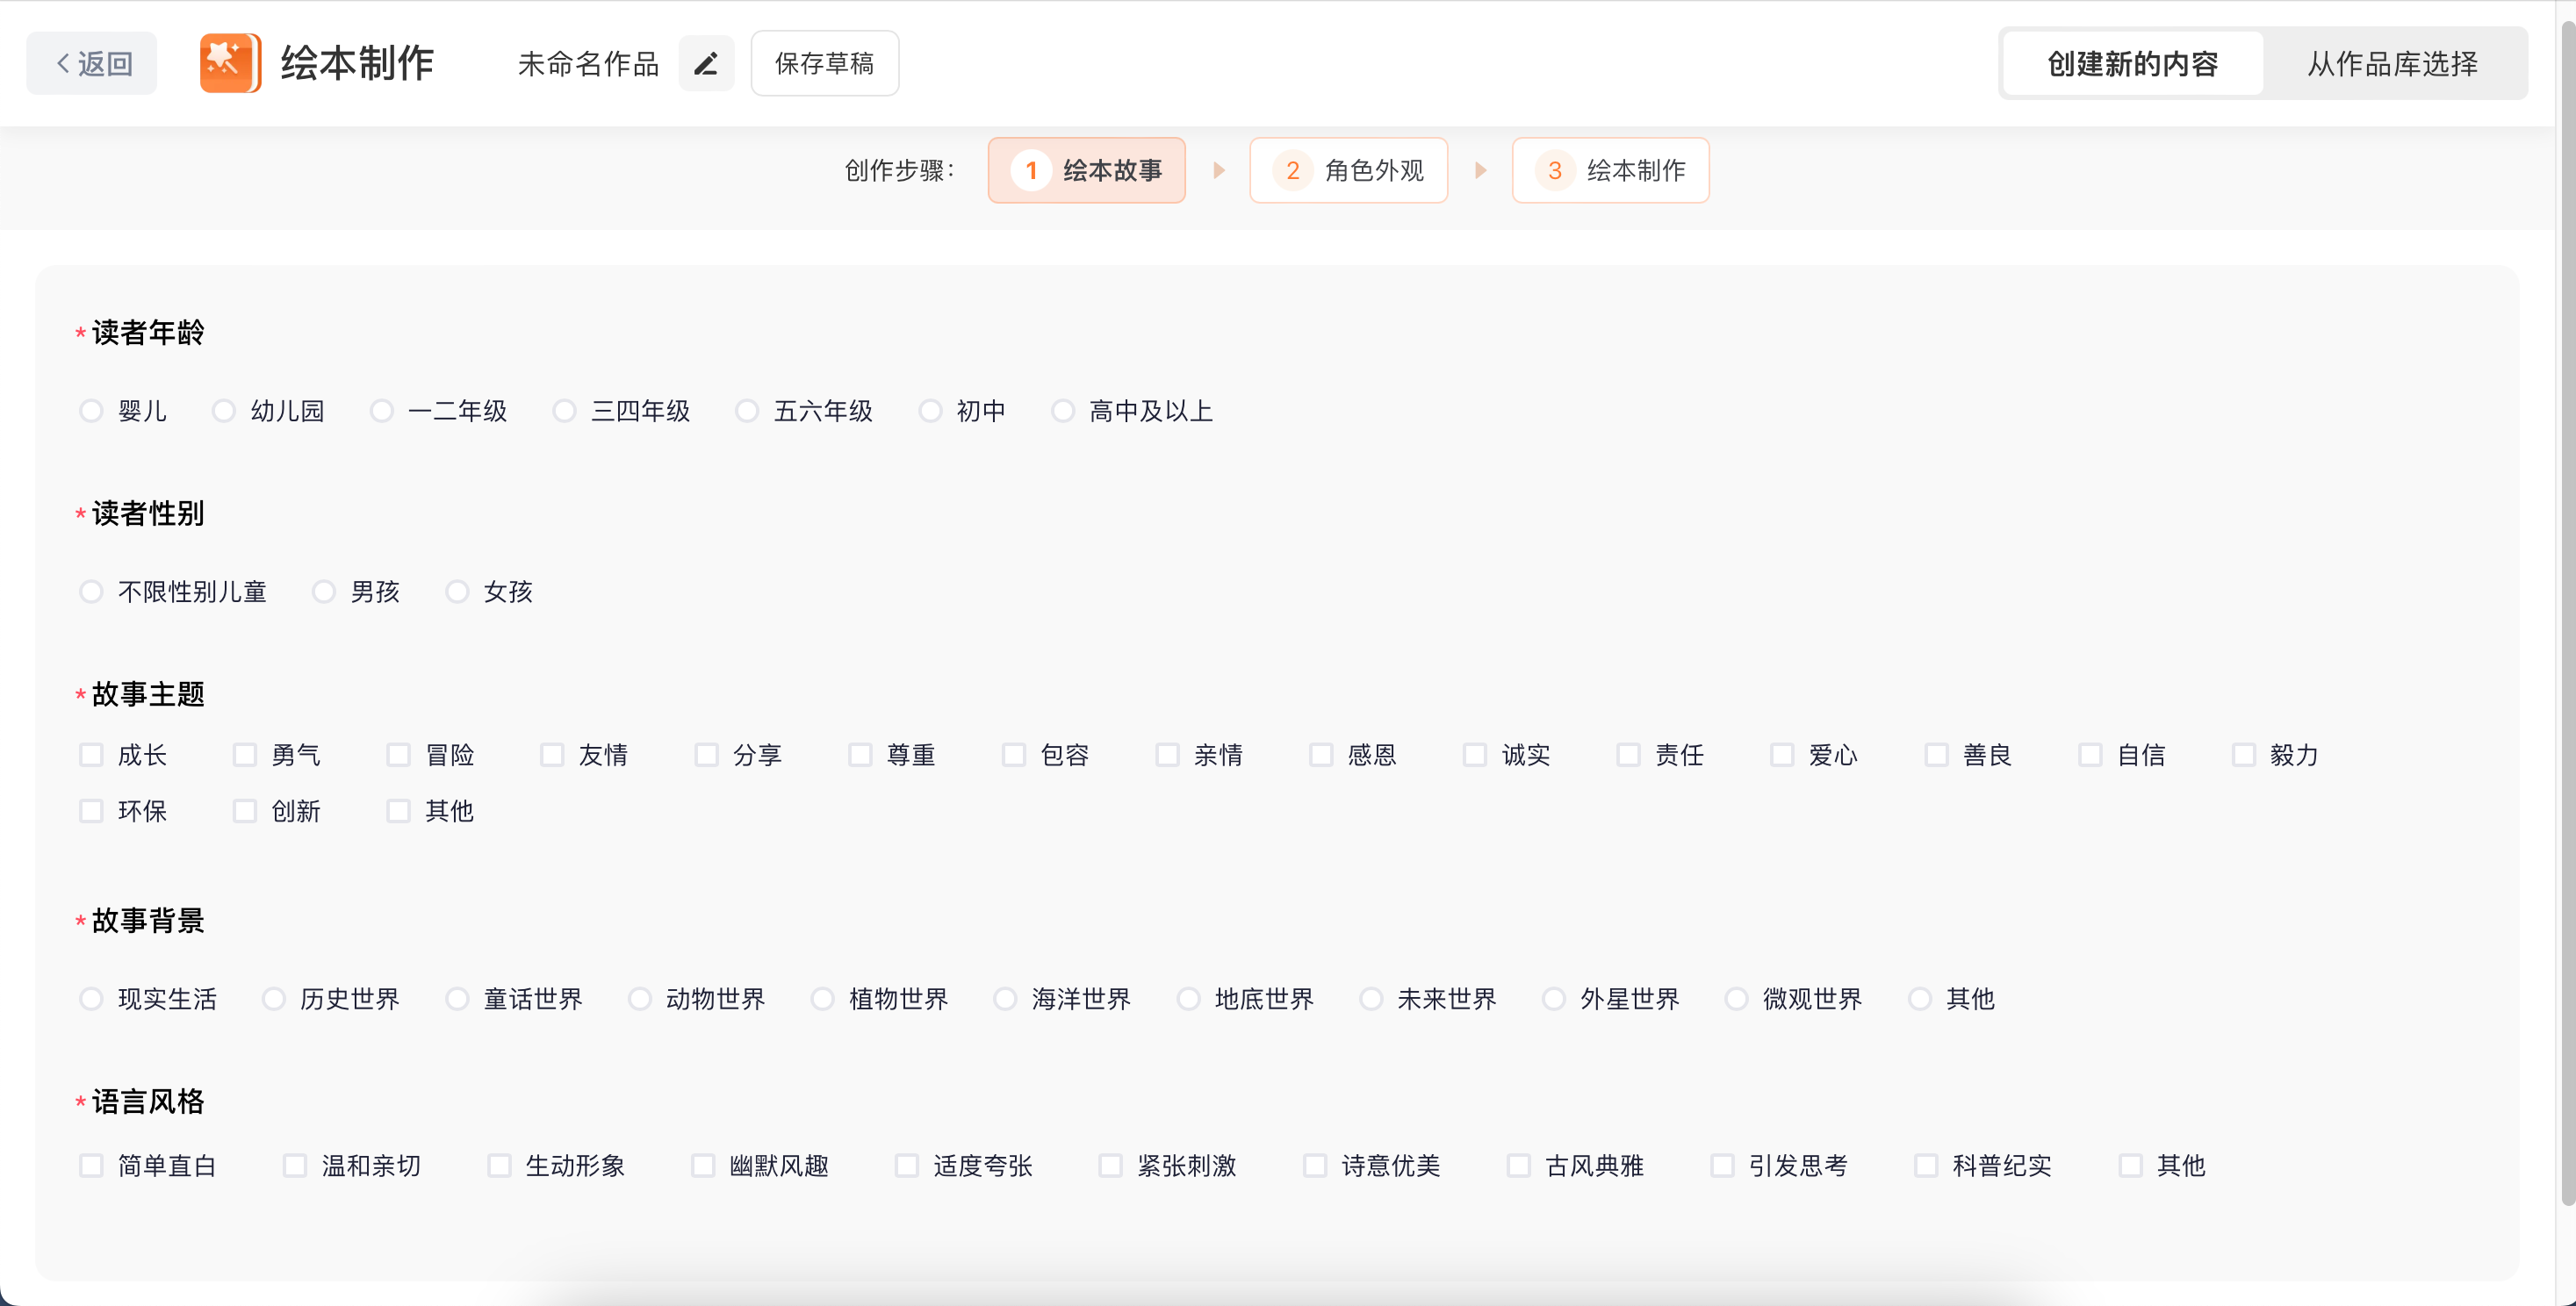Screen dimensions: 2576x1306
Task: Select the 幼儿园 reader age option
Action: point(224,411)
